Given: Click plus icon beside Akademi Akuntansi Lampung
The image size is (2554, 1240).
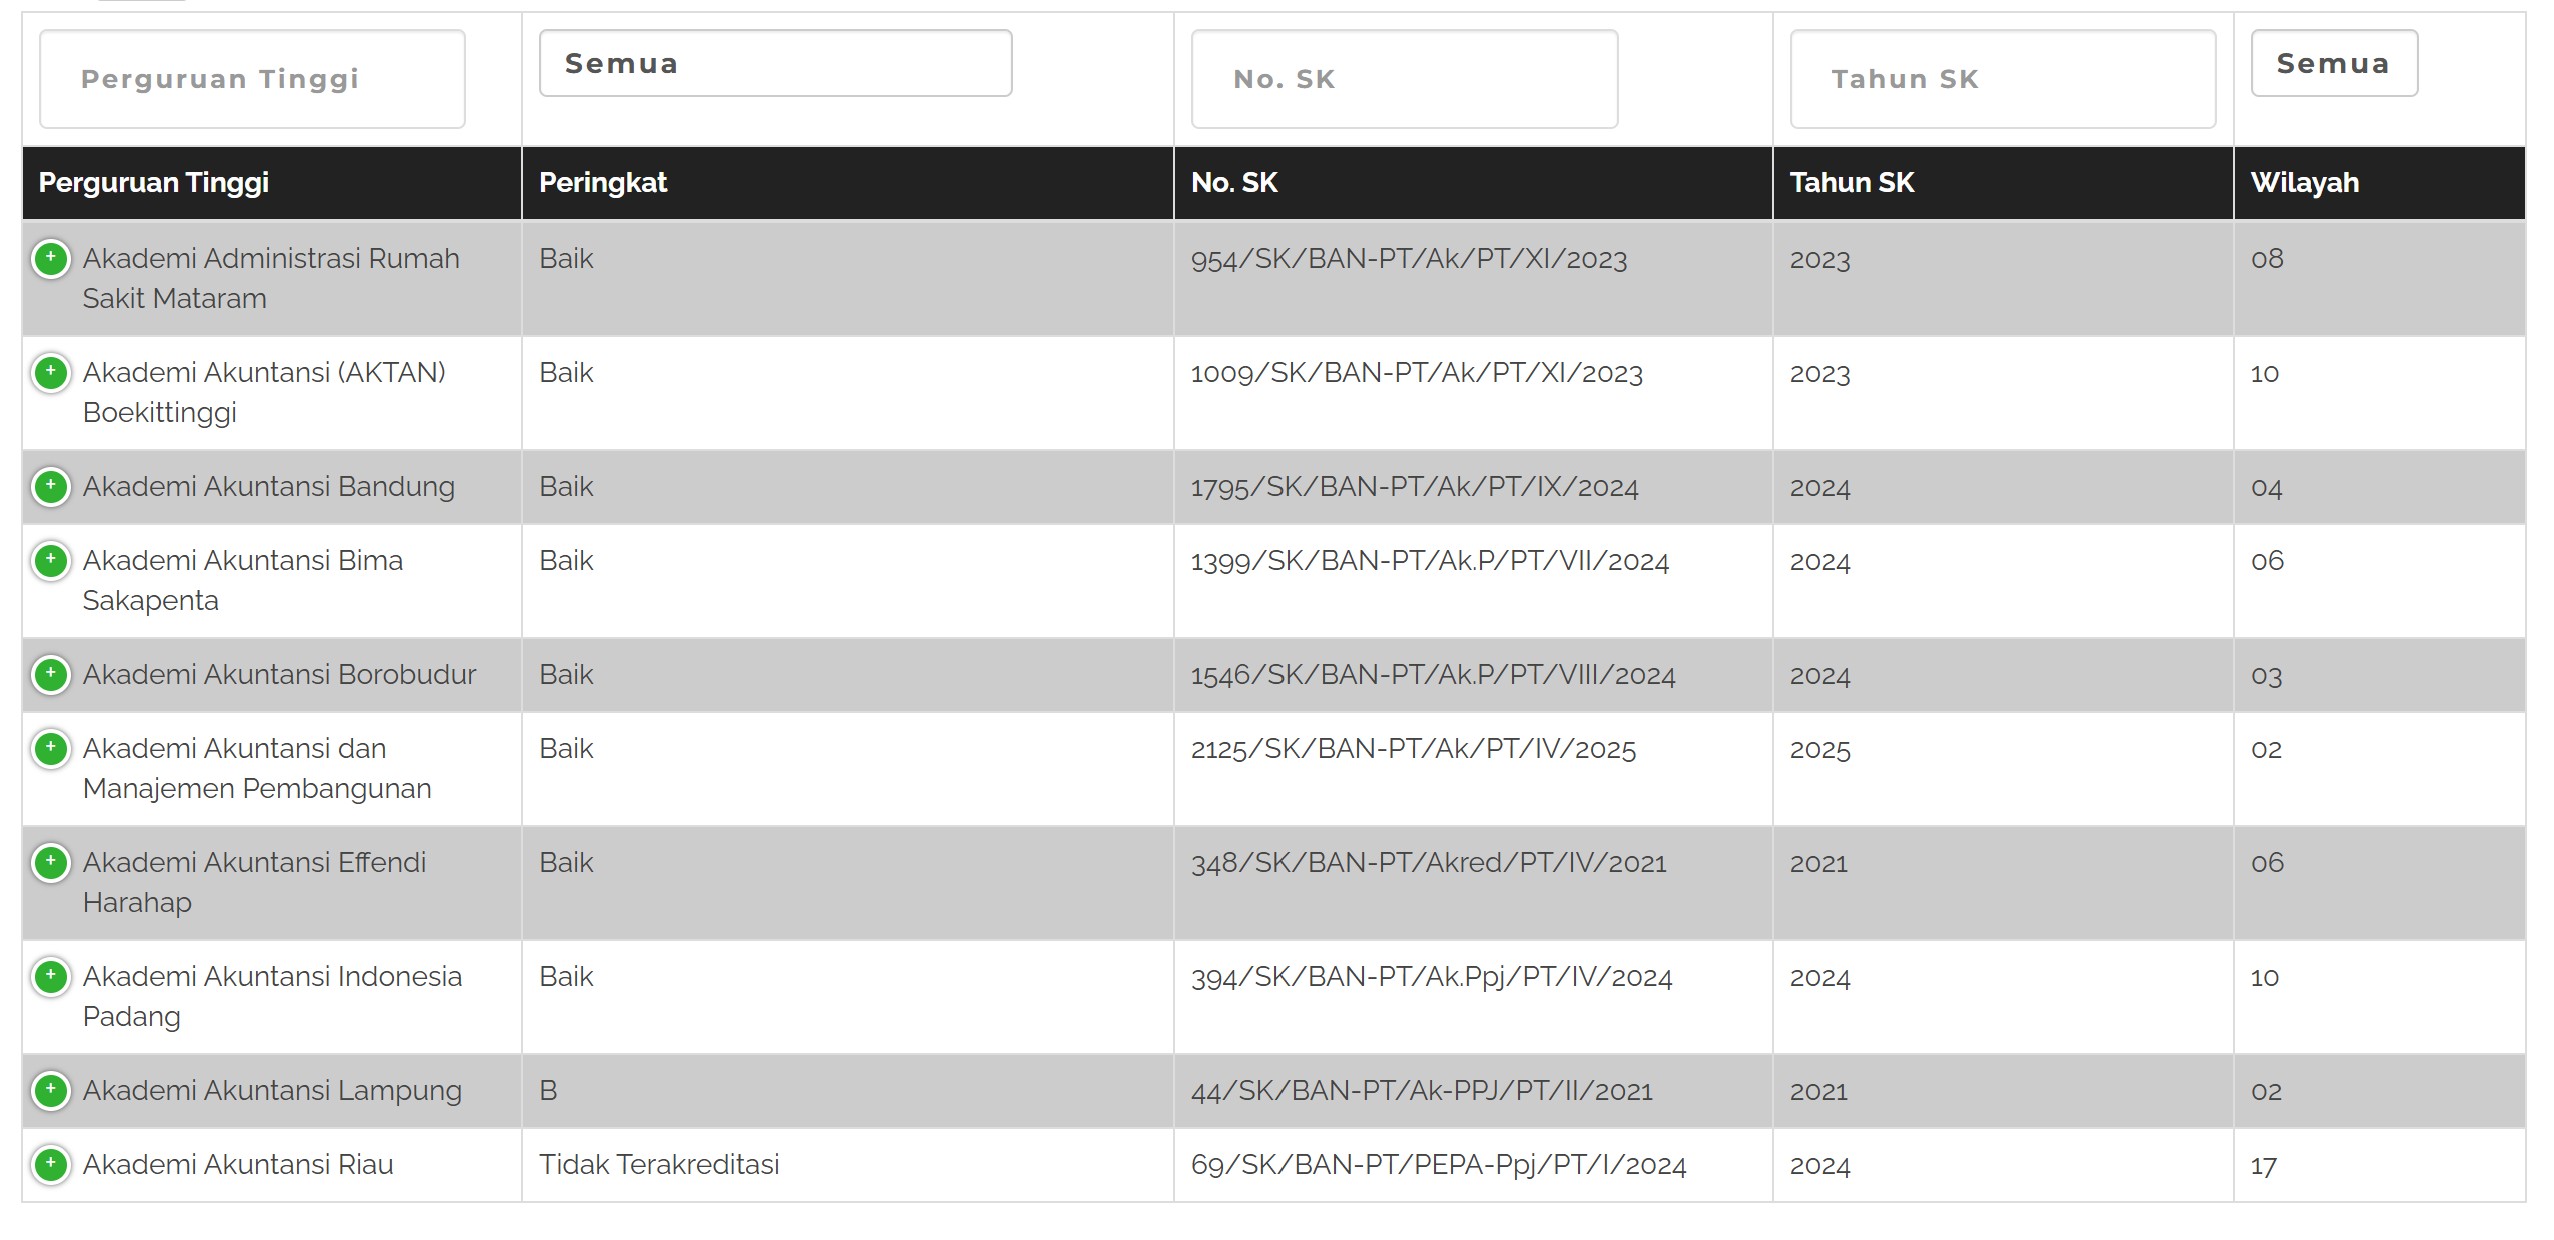Looking at the screenshot, I should (51, 1091).
